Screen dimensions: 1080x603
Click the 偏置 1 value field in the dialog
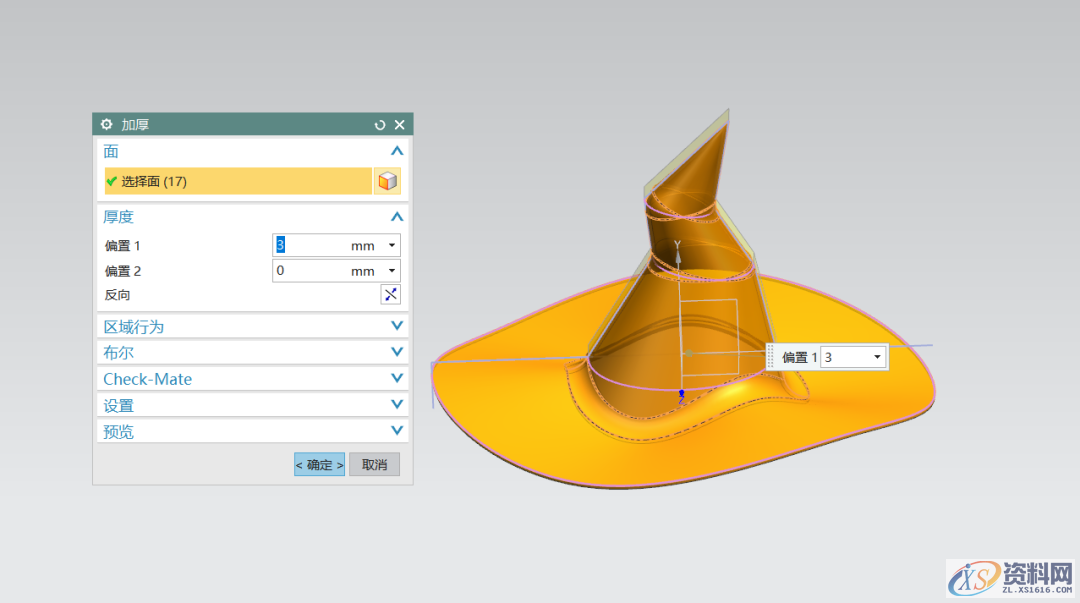[x=310, y=245]
